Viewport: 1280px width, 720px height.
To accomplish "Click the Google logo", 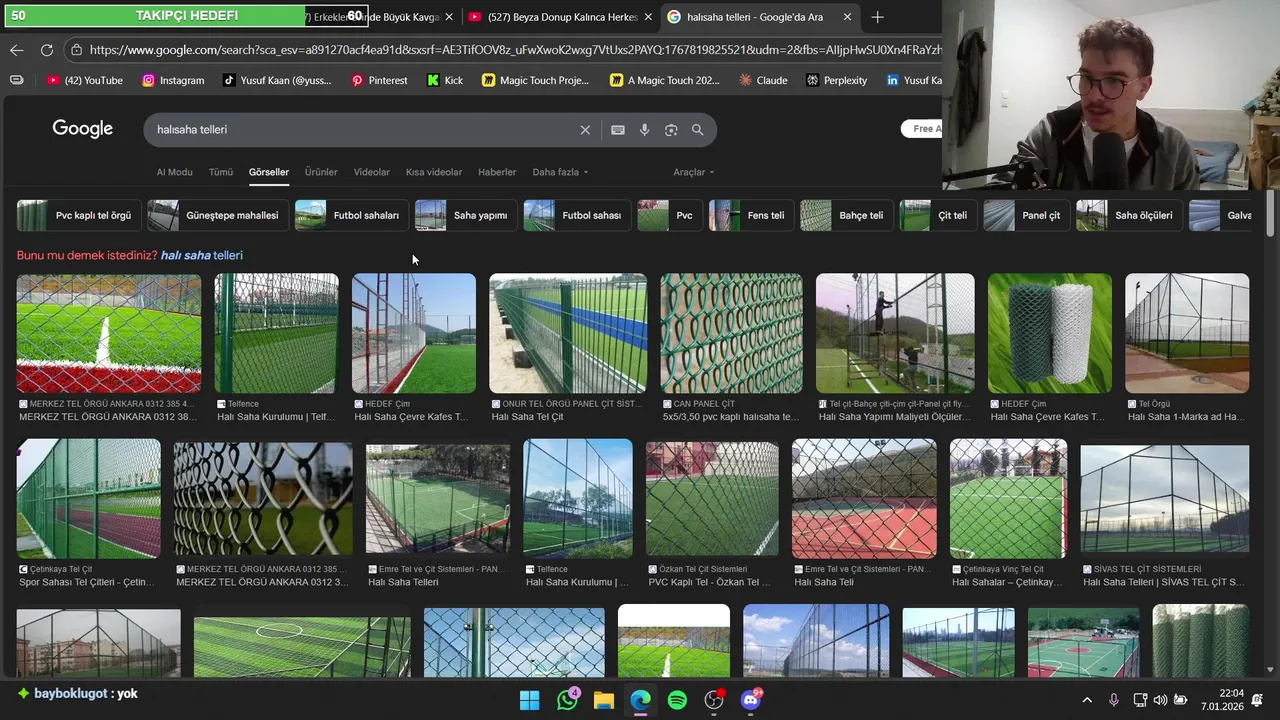I will pyautogui.click(x=83, y=129).
